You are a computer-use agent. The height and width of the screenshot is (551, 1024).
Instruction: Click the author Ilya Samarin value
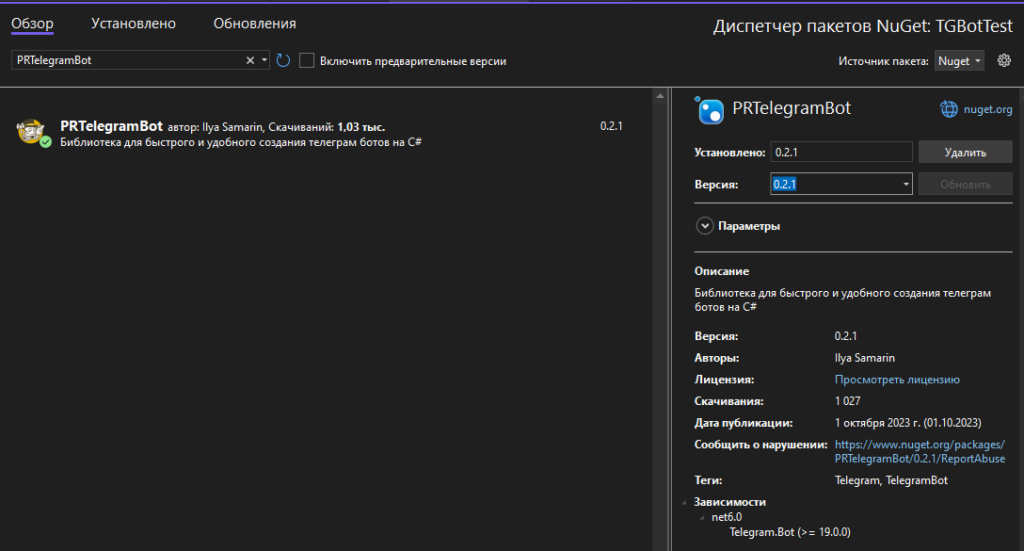point(865,358)
